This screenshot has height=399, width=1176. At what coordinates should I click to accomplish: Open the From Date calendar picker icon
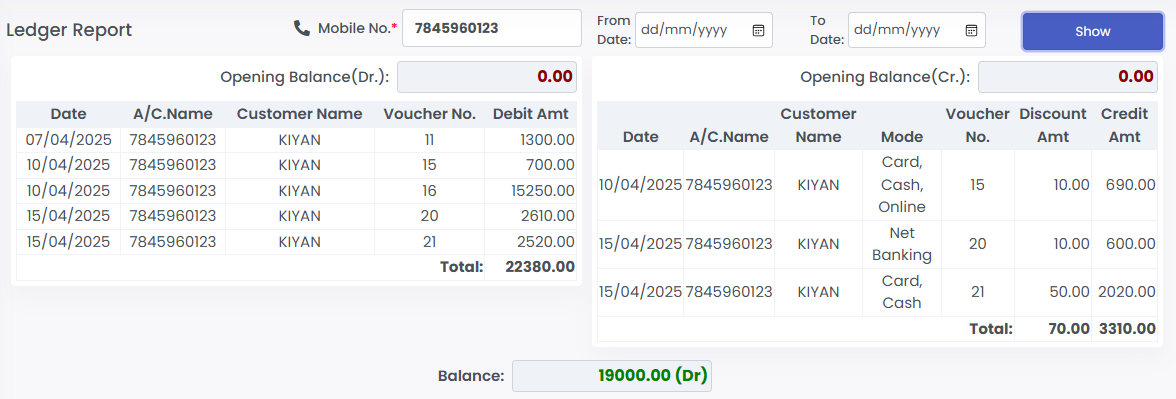[x=758, y=30]
